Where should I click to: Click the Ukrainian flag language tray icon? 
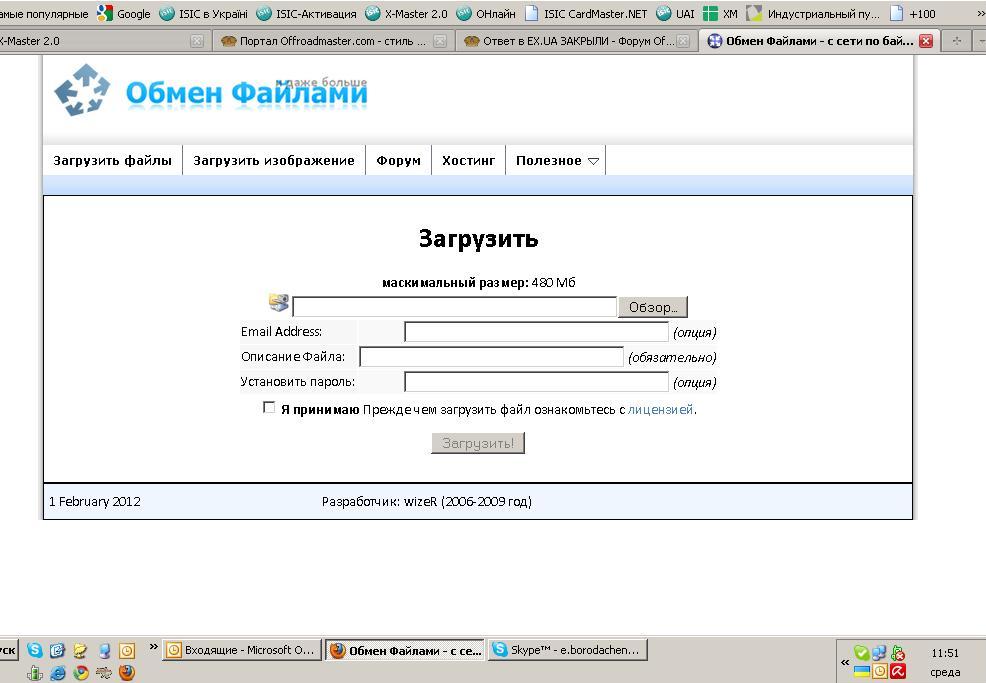[860, 671]
